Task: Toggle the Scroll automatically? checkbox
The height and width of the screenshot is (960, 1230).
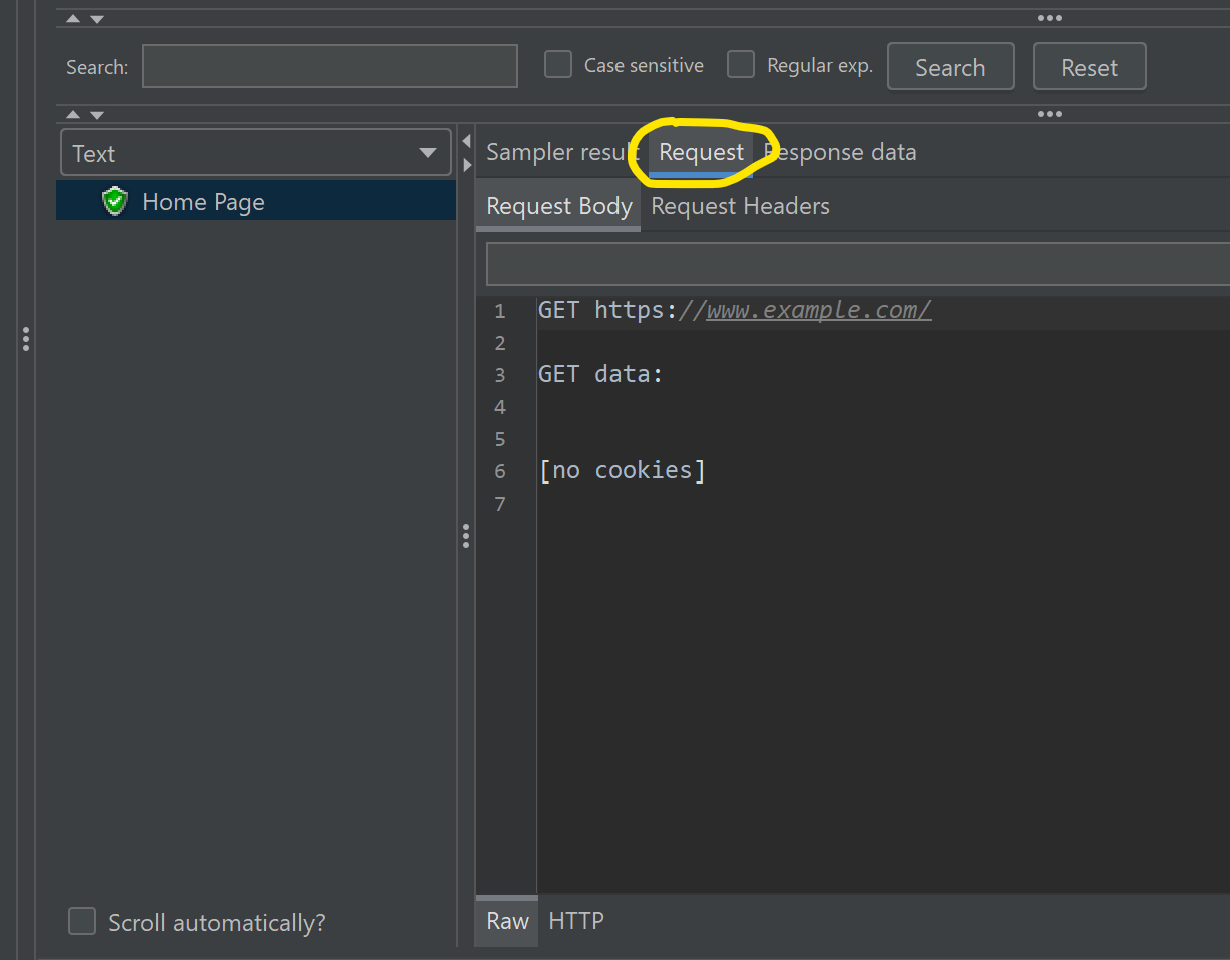Action: [82, 921]
